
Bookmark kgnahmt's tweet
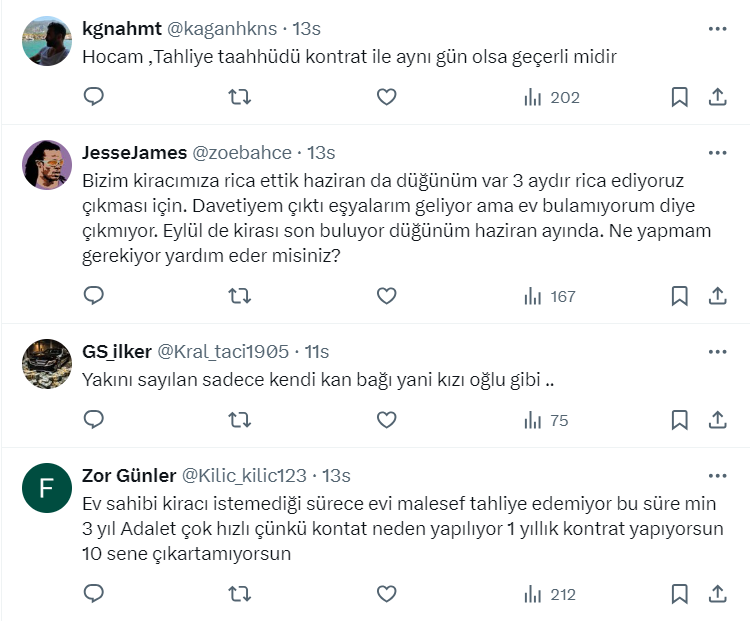(679, 97)
